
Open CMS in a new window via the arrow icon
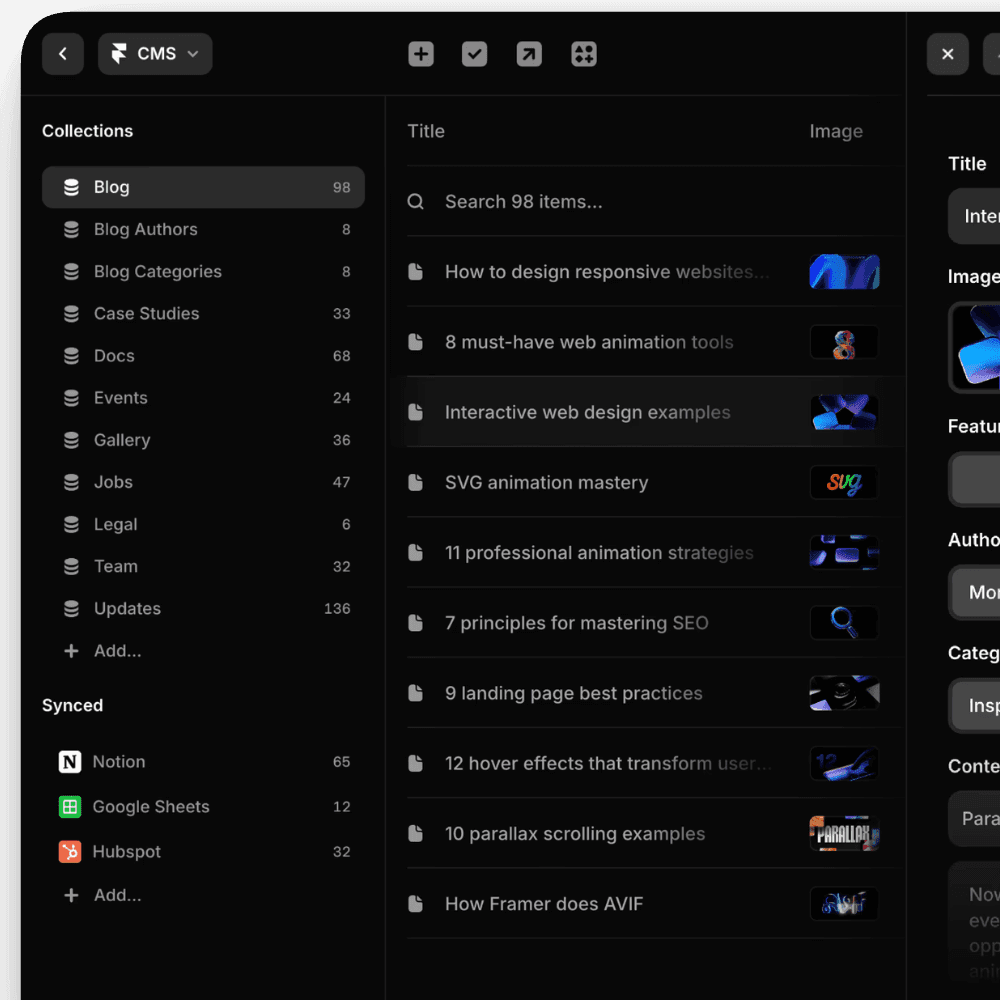click(x=529, y=54)
